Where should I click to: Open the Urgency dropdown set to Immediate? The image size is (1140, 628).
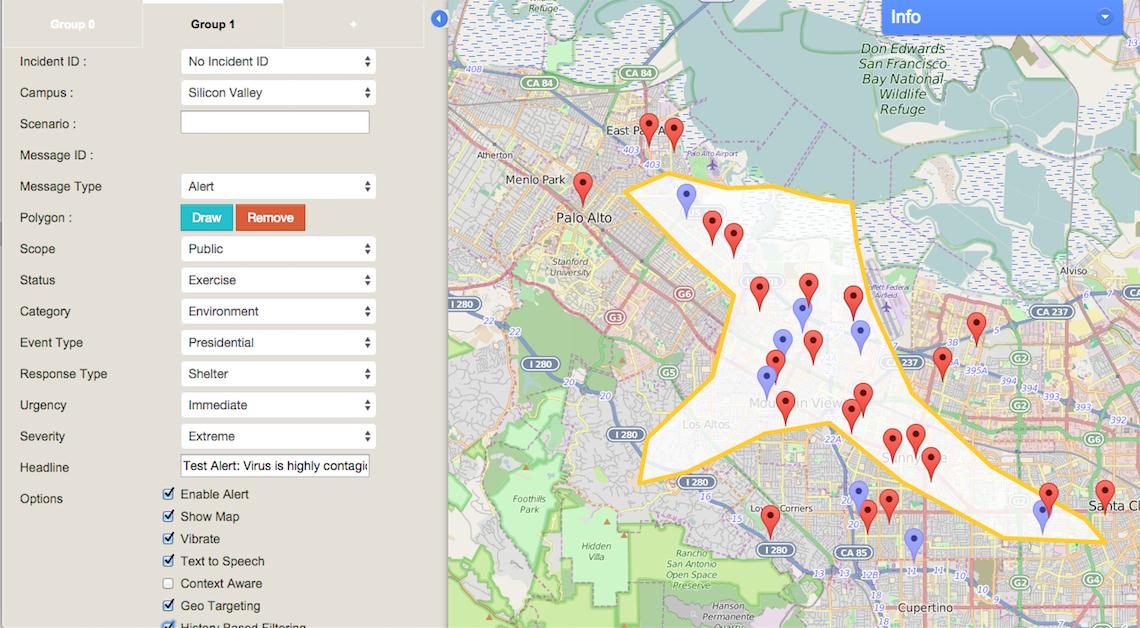[278, 406]
